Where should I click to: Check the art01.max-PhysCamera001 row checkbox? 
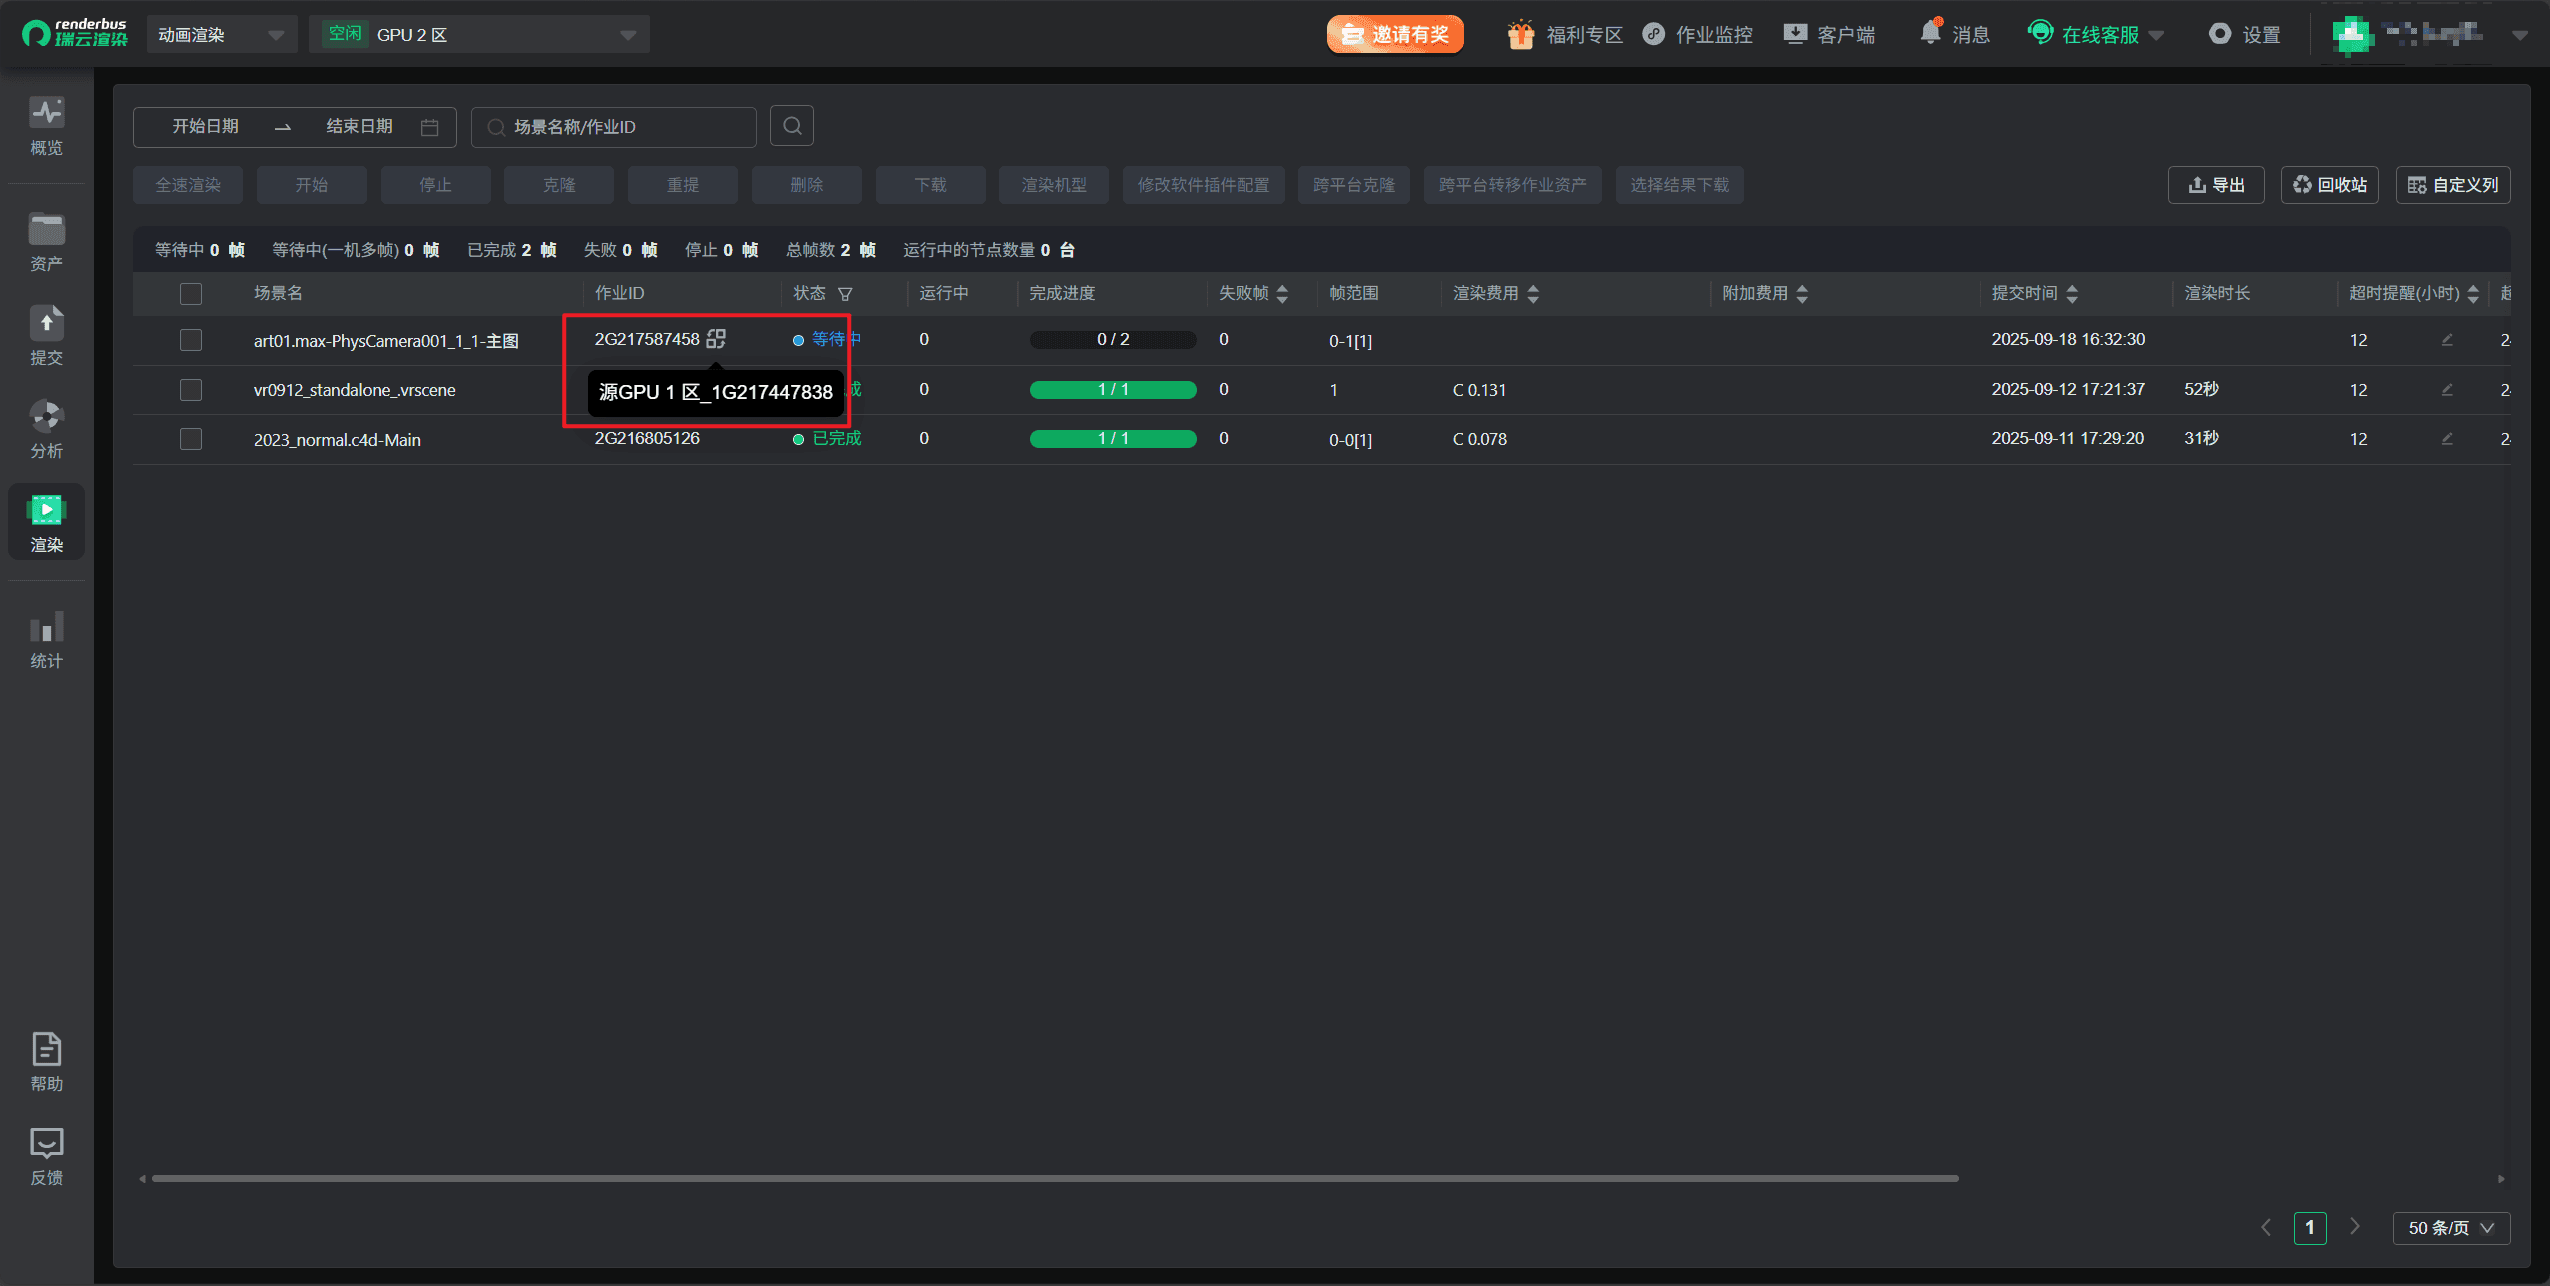(x=191, y=340)
